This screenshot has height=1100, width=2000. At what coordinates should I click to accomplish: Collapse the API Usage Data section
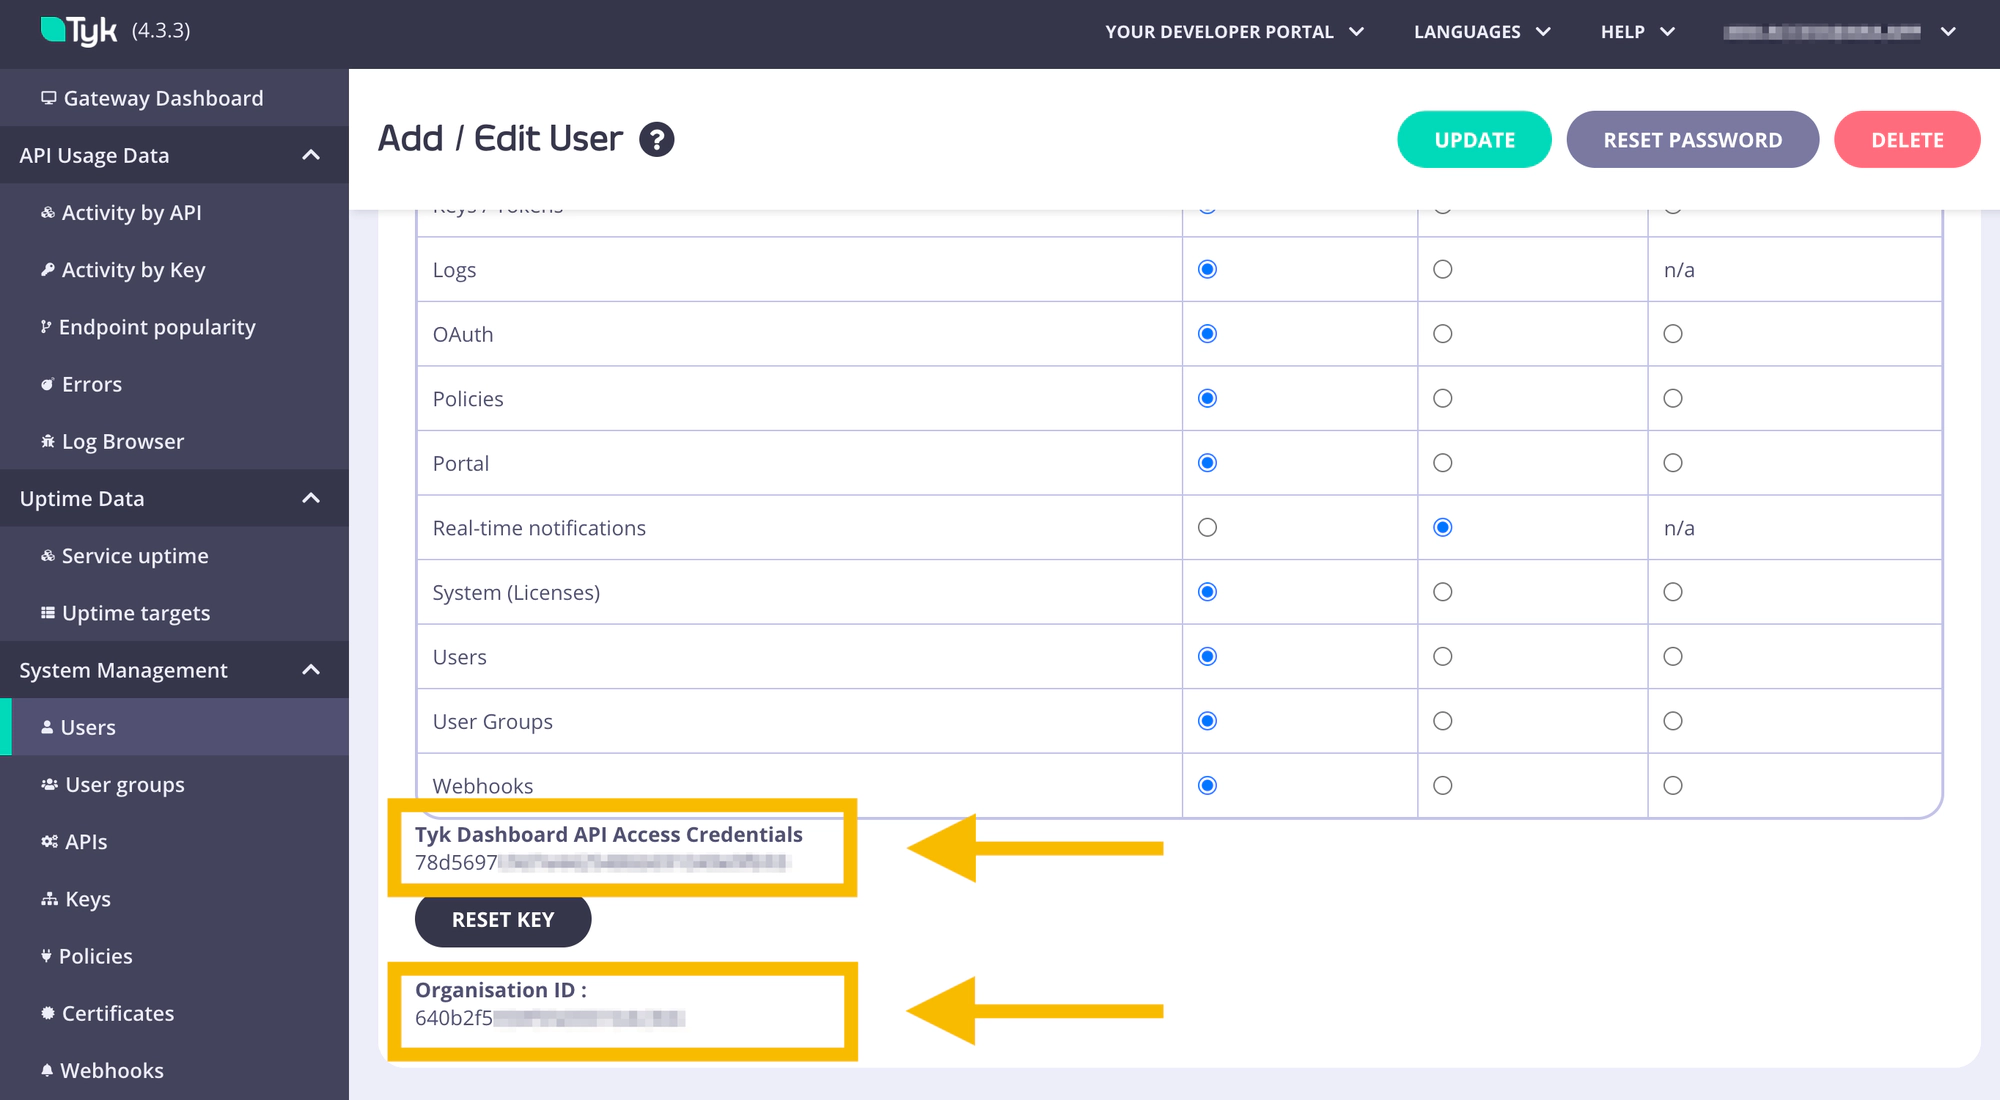(311, 155)
